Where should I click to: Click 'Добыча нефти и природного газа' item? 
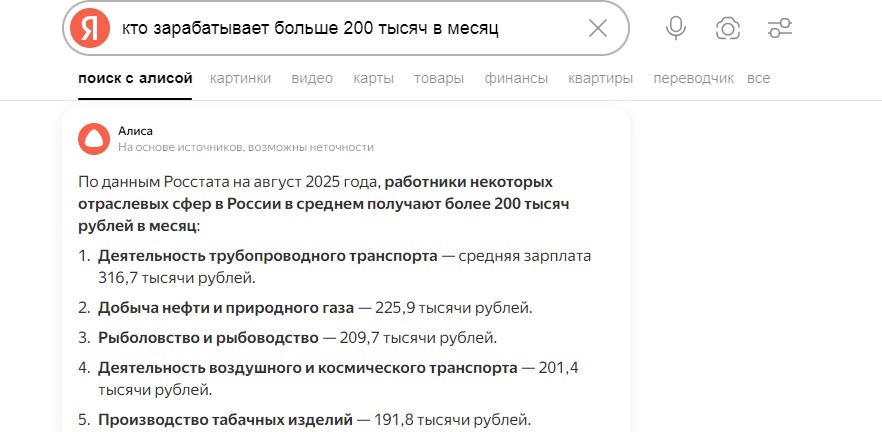pos(226,308)
